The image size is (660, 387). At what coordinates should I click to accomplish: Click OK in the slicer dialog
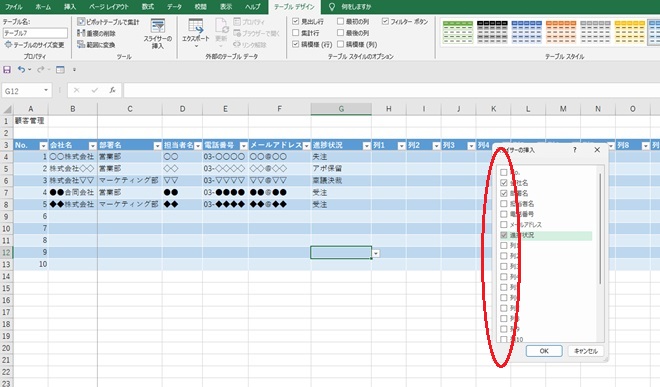click(x=544, y=351)
